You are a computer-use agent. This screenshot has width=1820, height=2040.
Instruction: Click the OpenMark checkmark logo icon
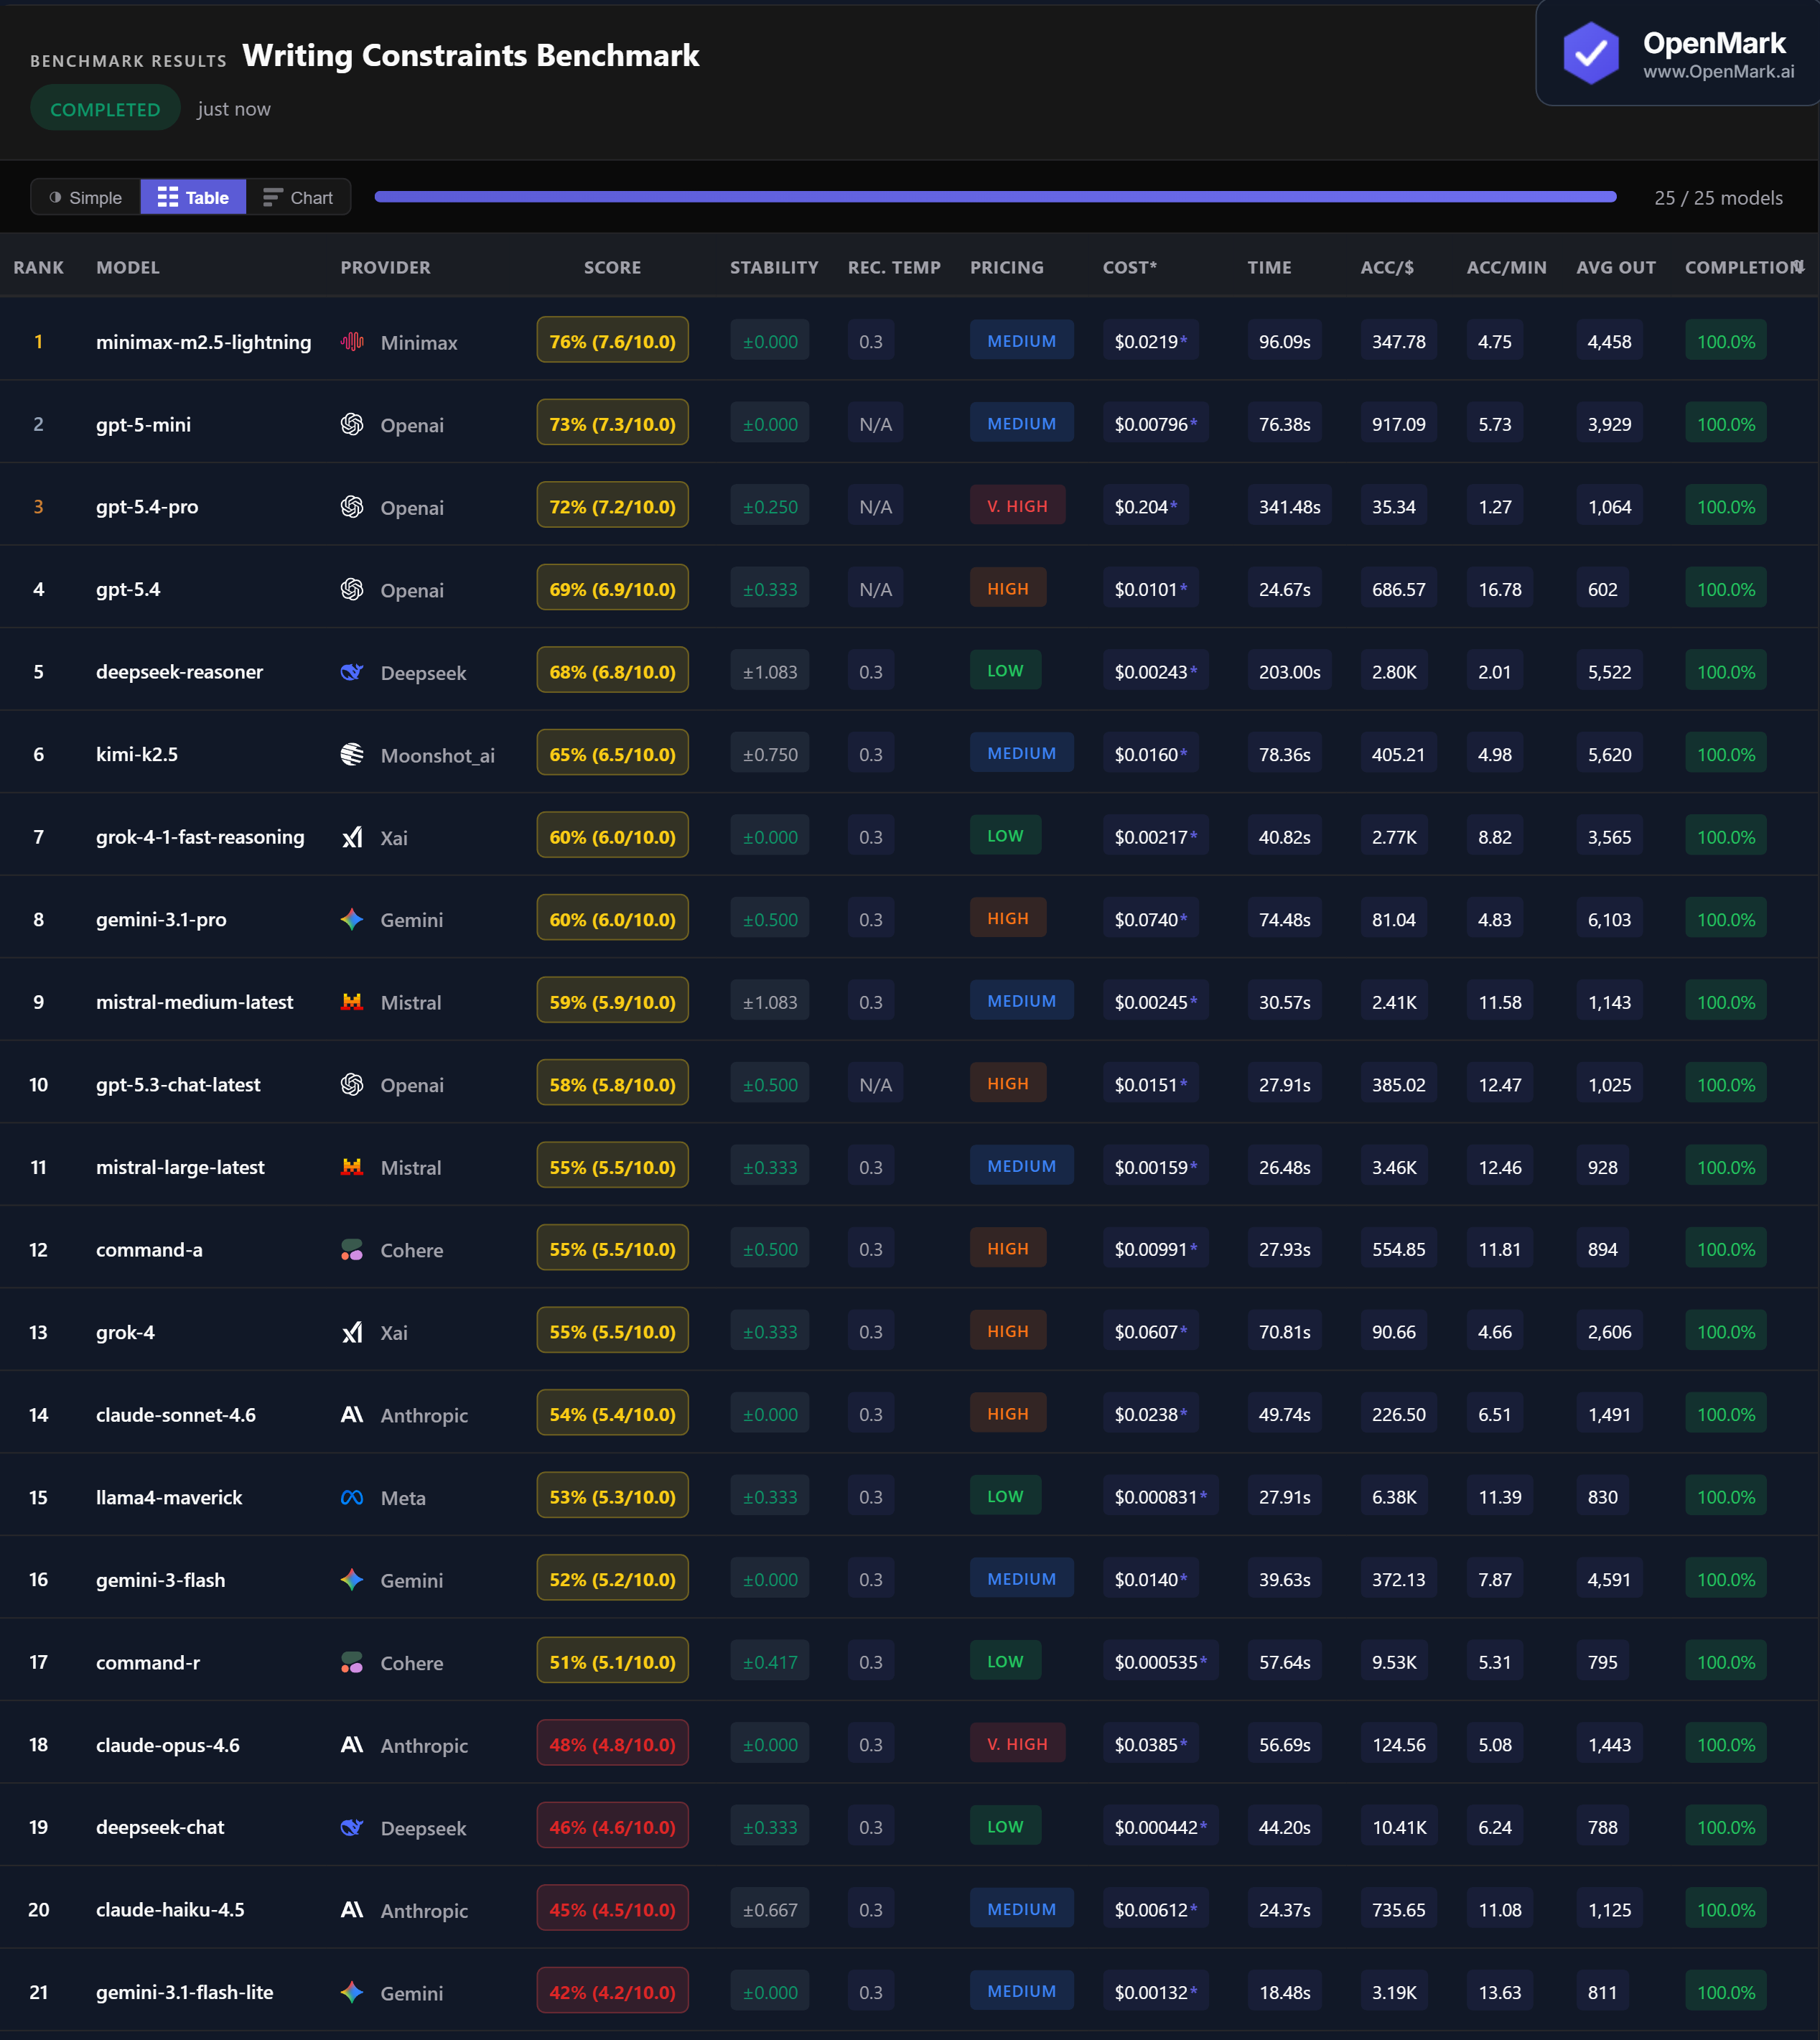click(x=1590, y=54)
